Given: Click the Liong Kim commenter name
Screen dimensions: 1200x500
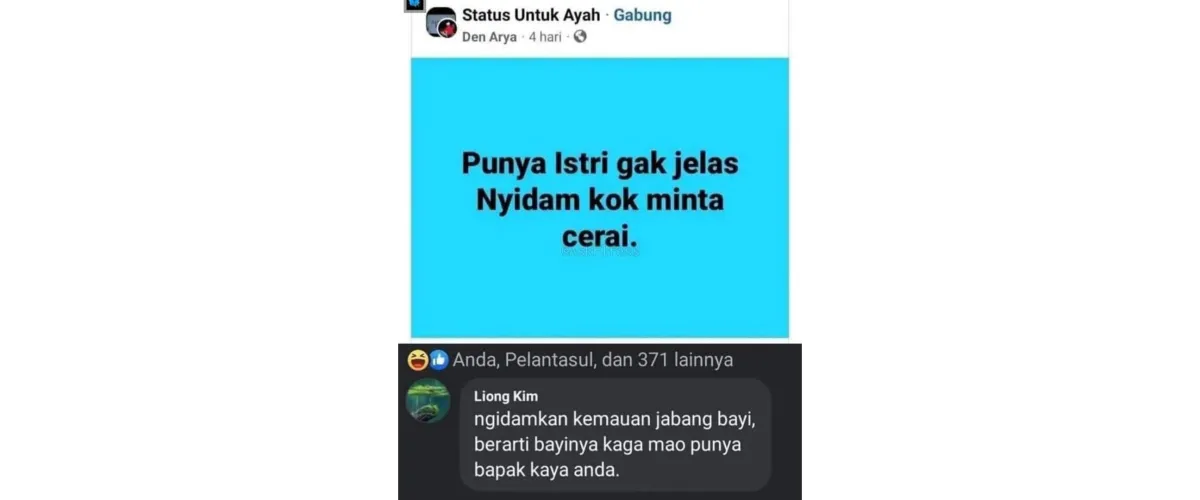Looking at the screenshot, I should tap(506, 396).
